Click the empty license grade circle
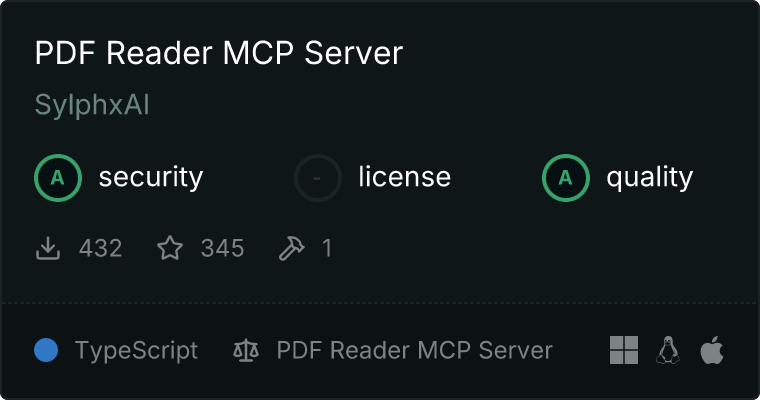The image size is (760, 400). tap(318, 178)
